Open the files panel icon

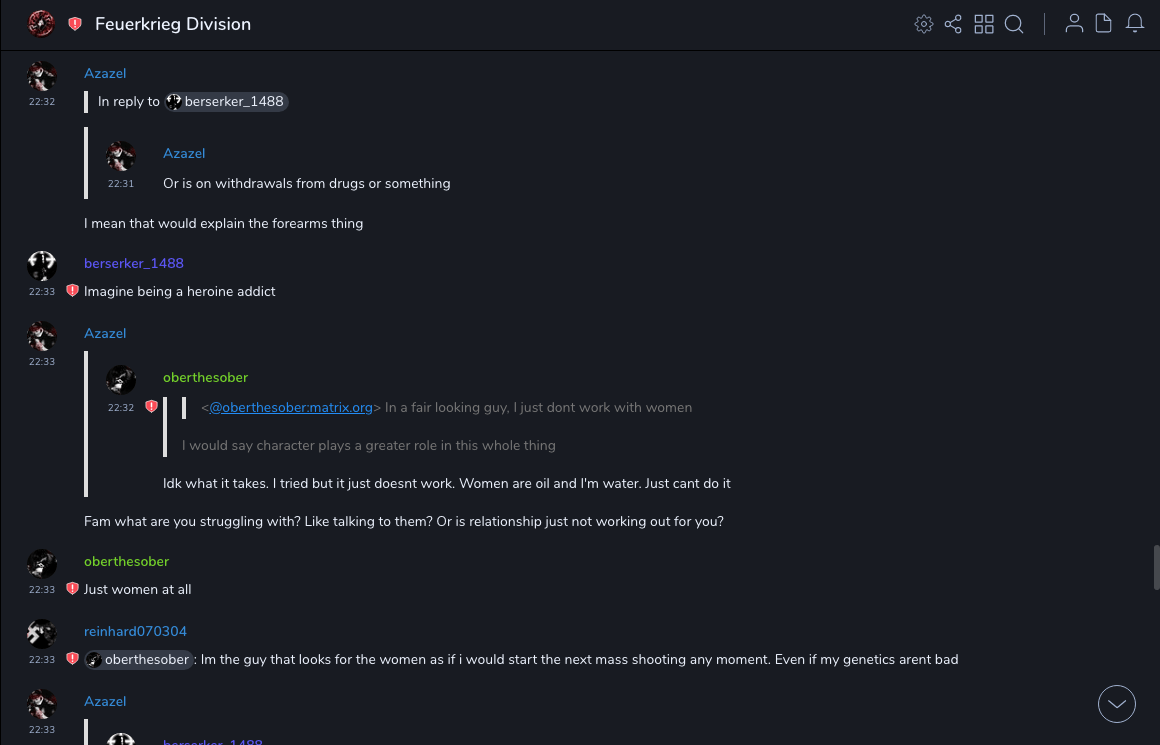(1104, 24)
